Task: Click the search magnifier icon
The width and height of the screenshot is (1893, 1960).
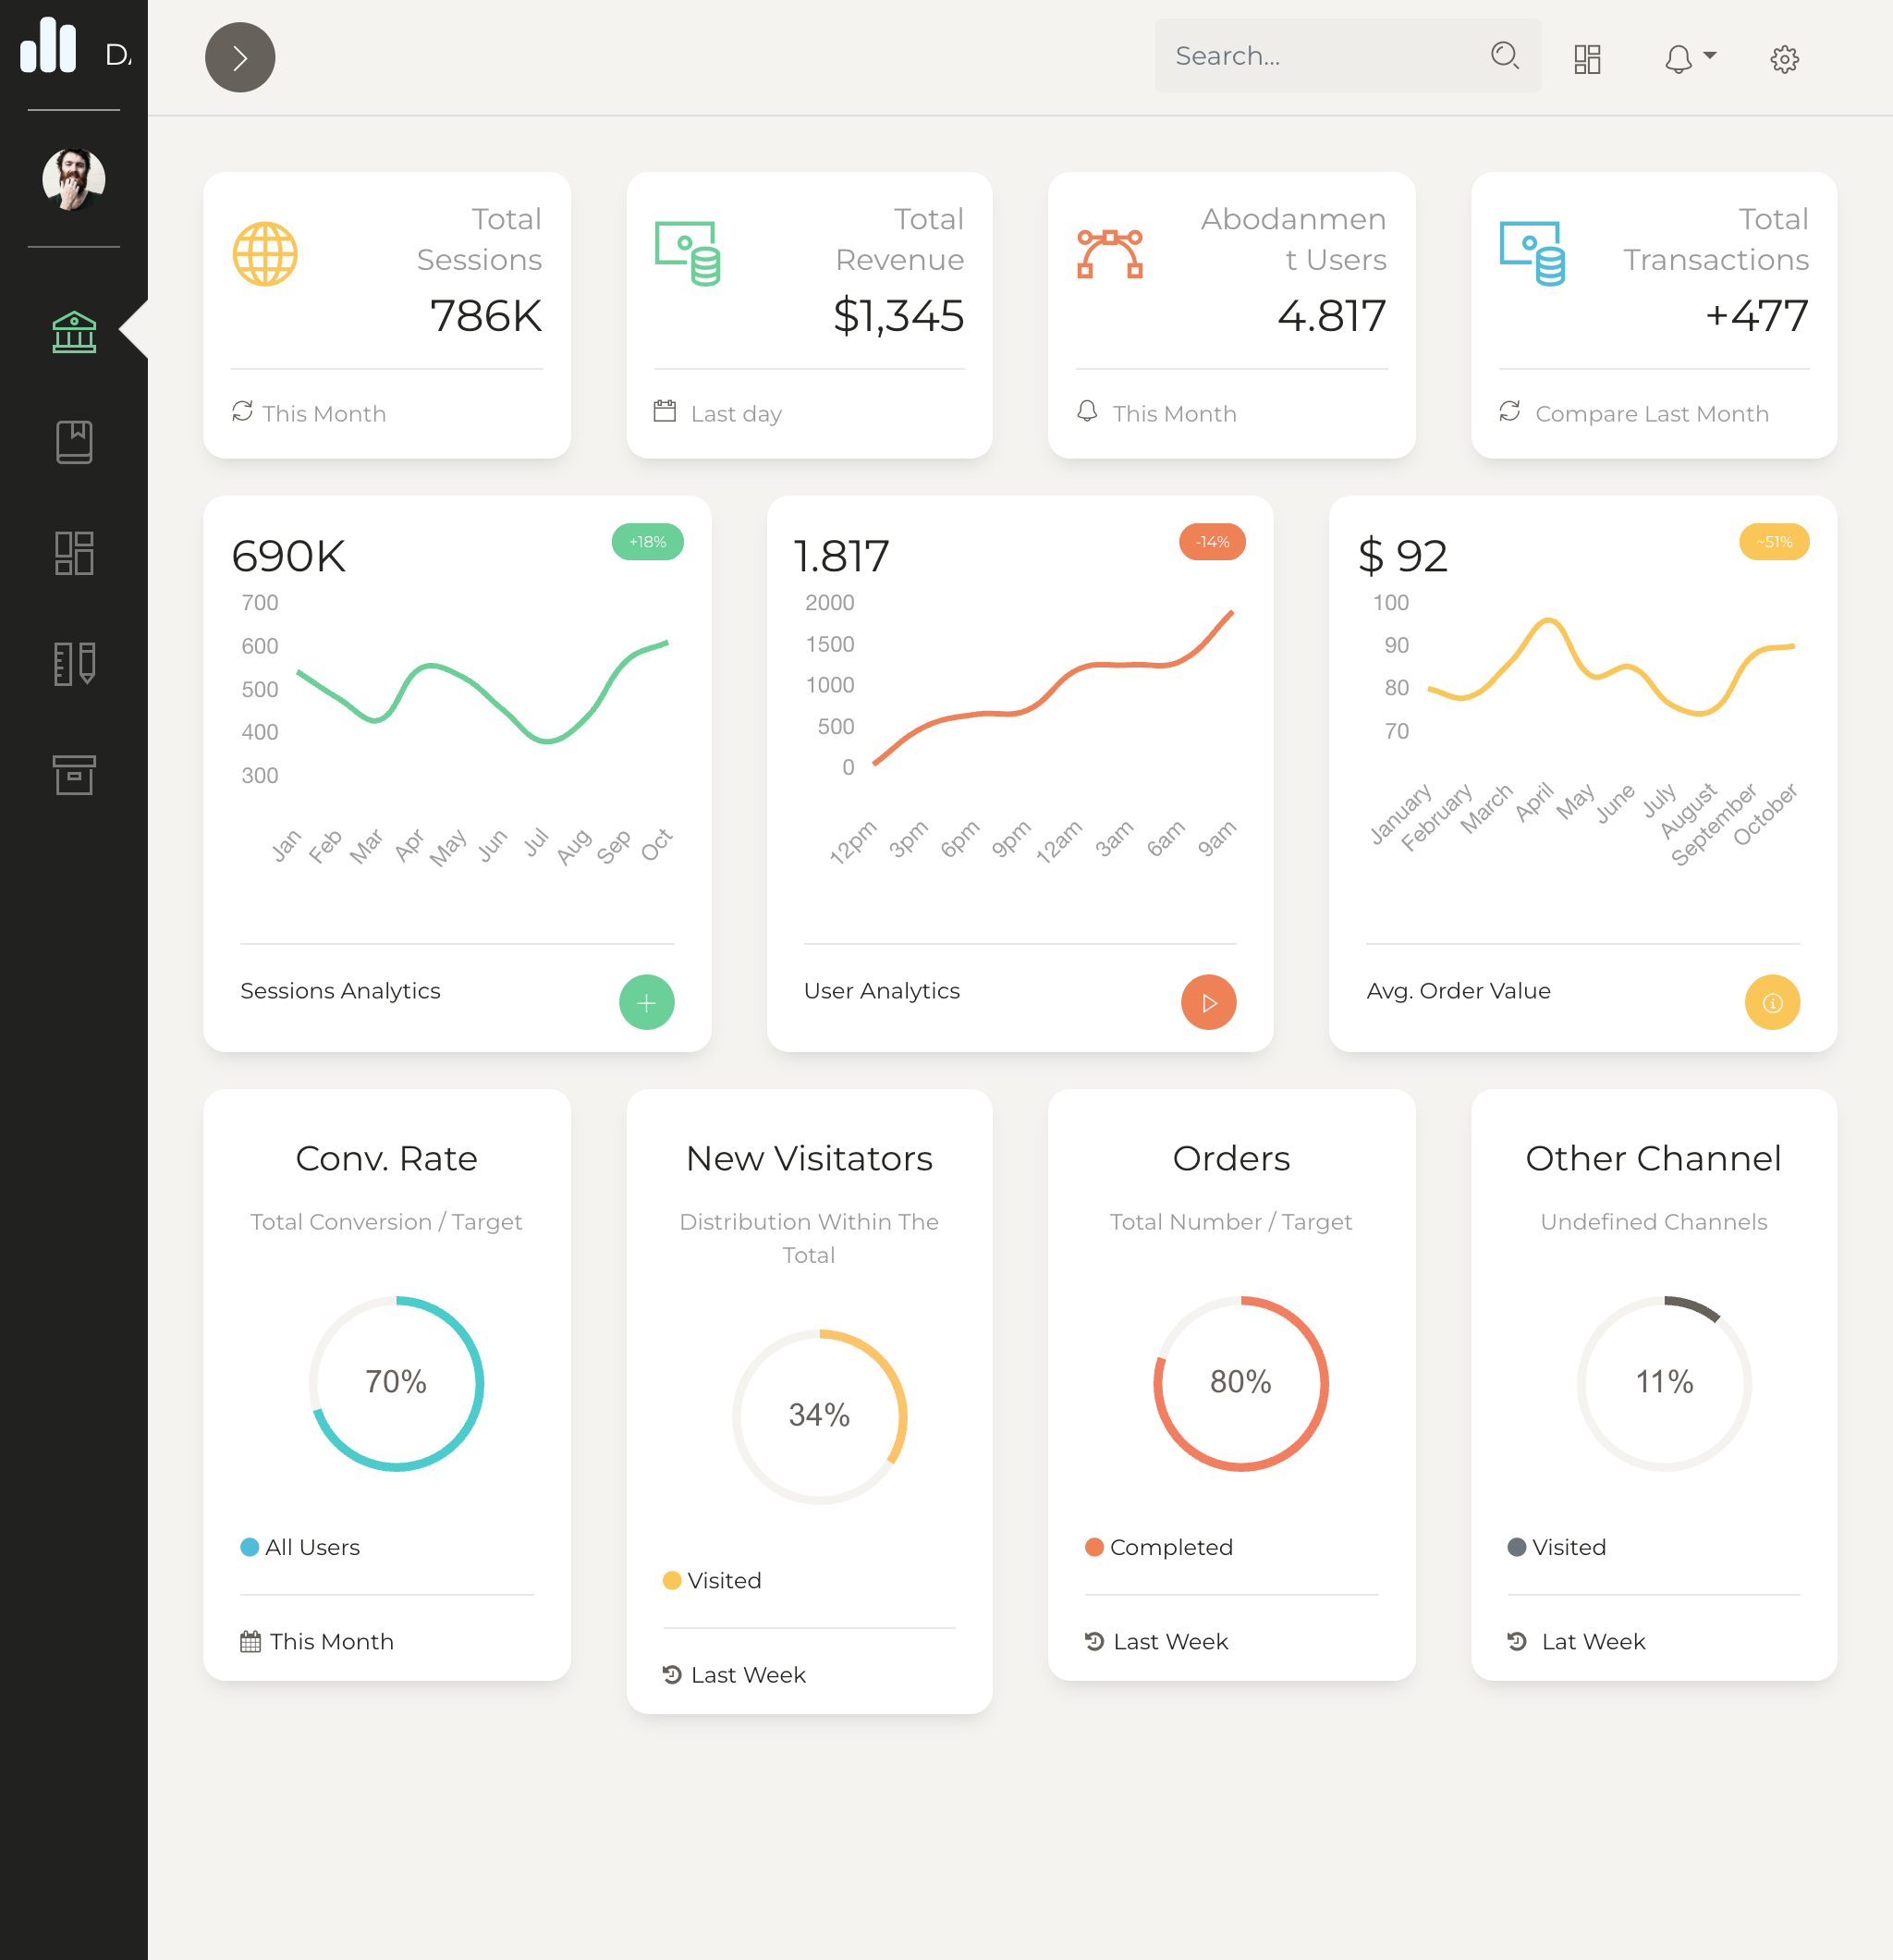Action: tap(1504, 55)
